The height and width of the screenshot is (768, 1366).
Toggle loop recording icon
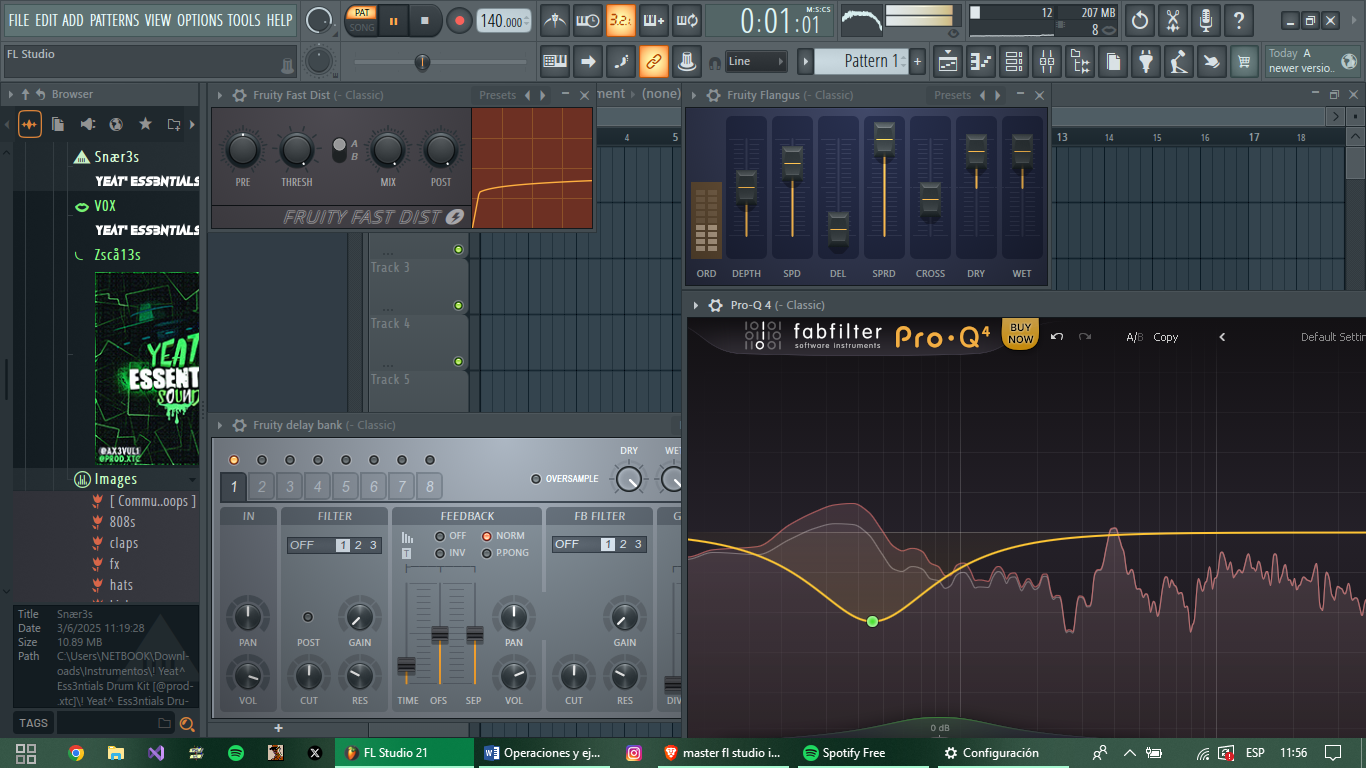coord(687,20)
